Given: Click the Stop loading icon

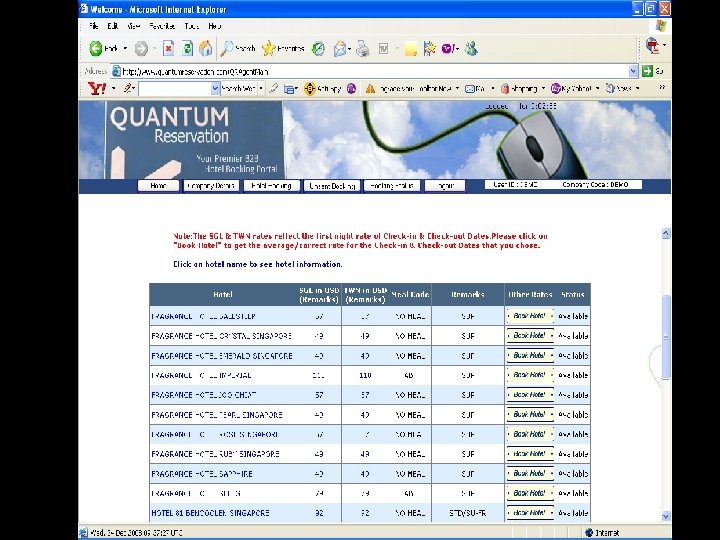Looking at the screenshot, I should pyautogui.click(x=169, y=48).
